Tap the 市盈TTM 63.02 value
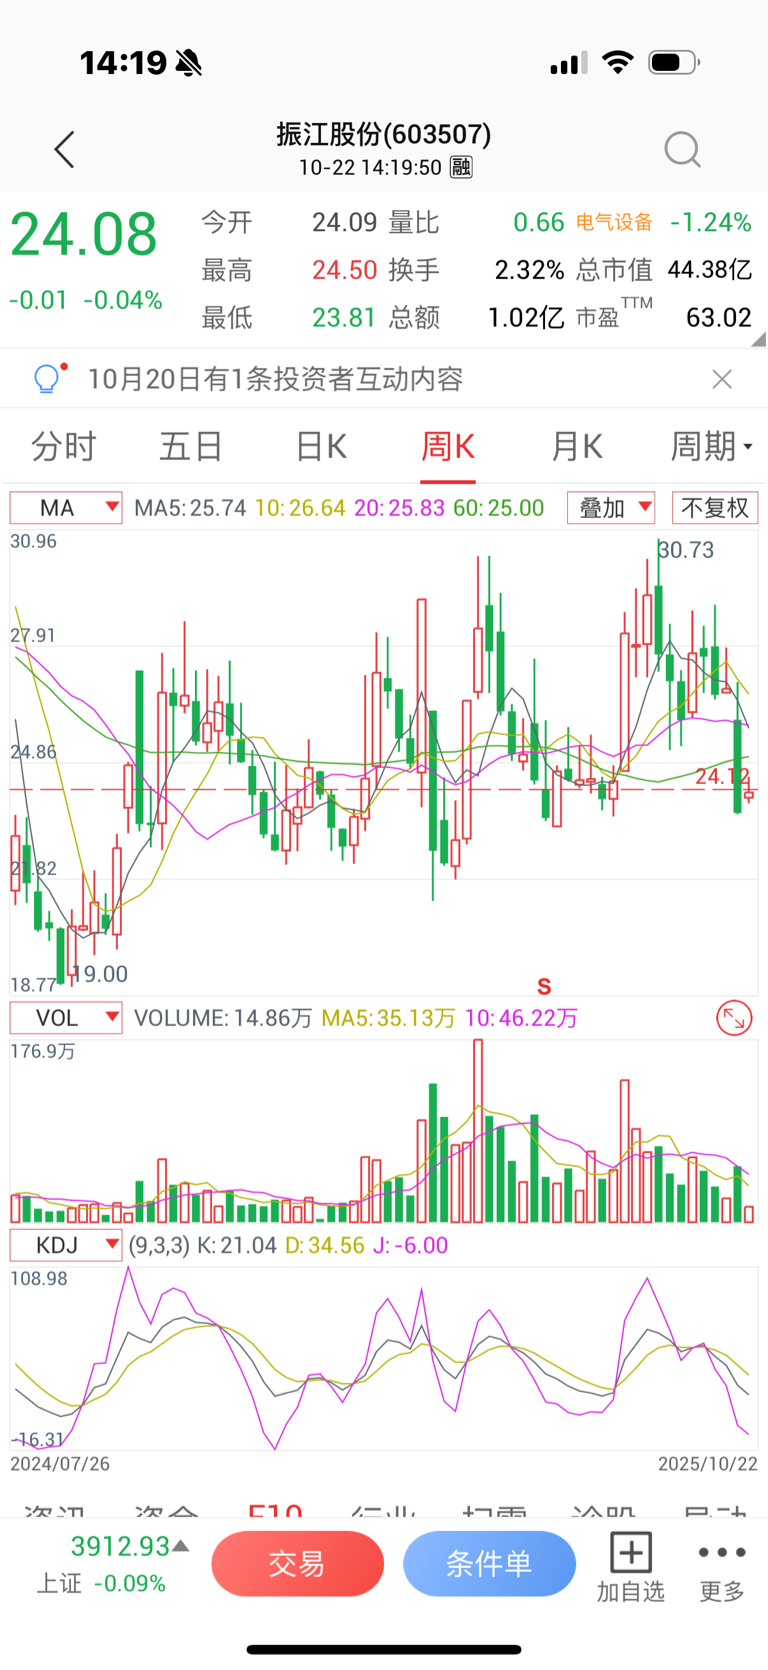The height and width of the screenshot is (1670, 768). click(718, 318)
